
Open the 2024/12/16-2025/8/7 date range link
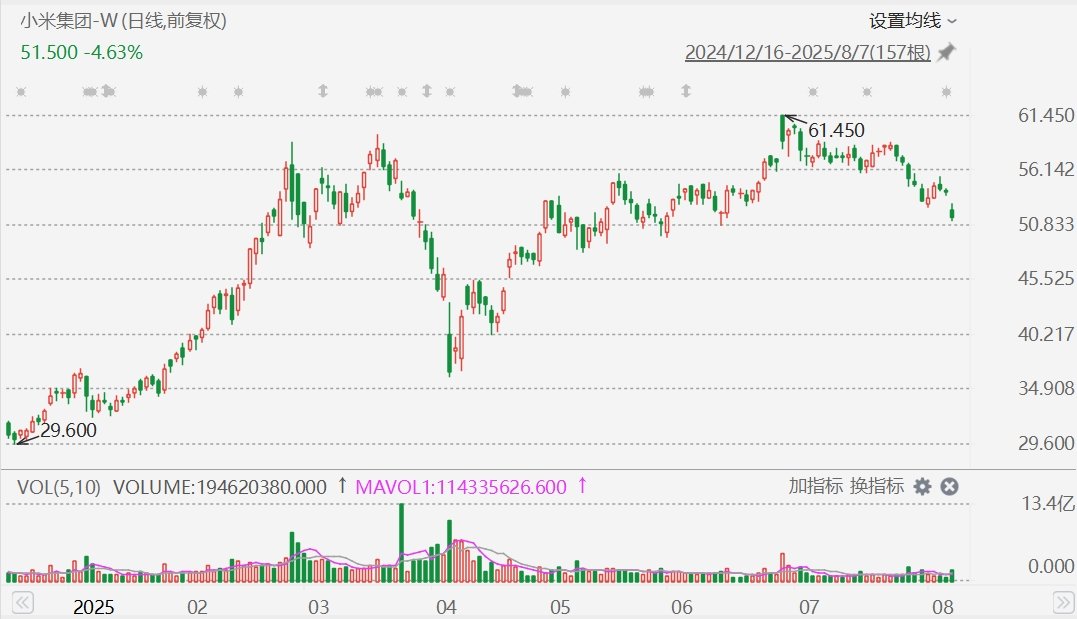(807, 52)
